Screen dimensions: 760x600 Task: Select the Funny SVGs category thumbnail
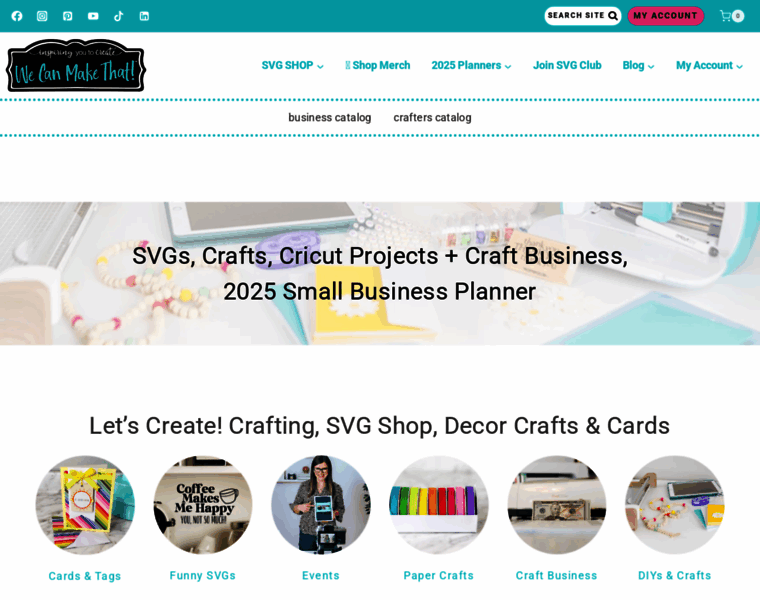tap(203, 505)
